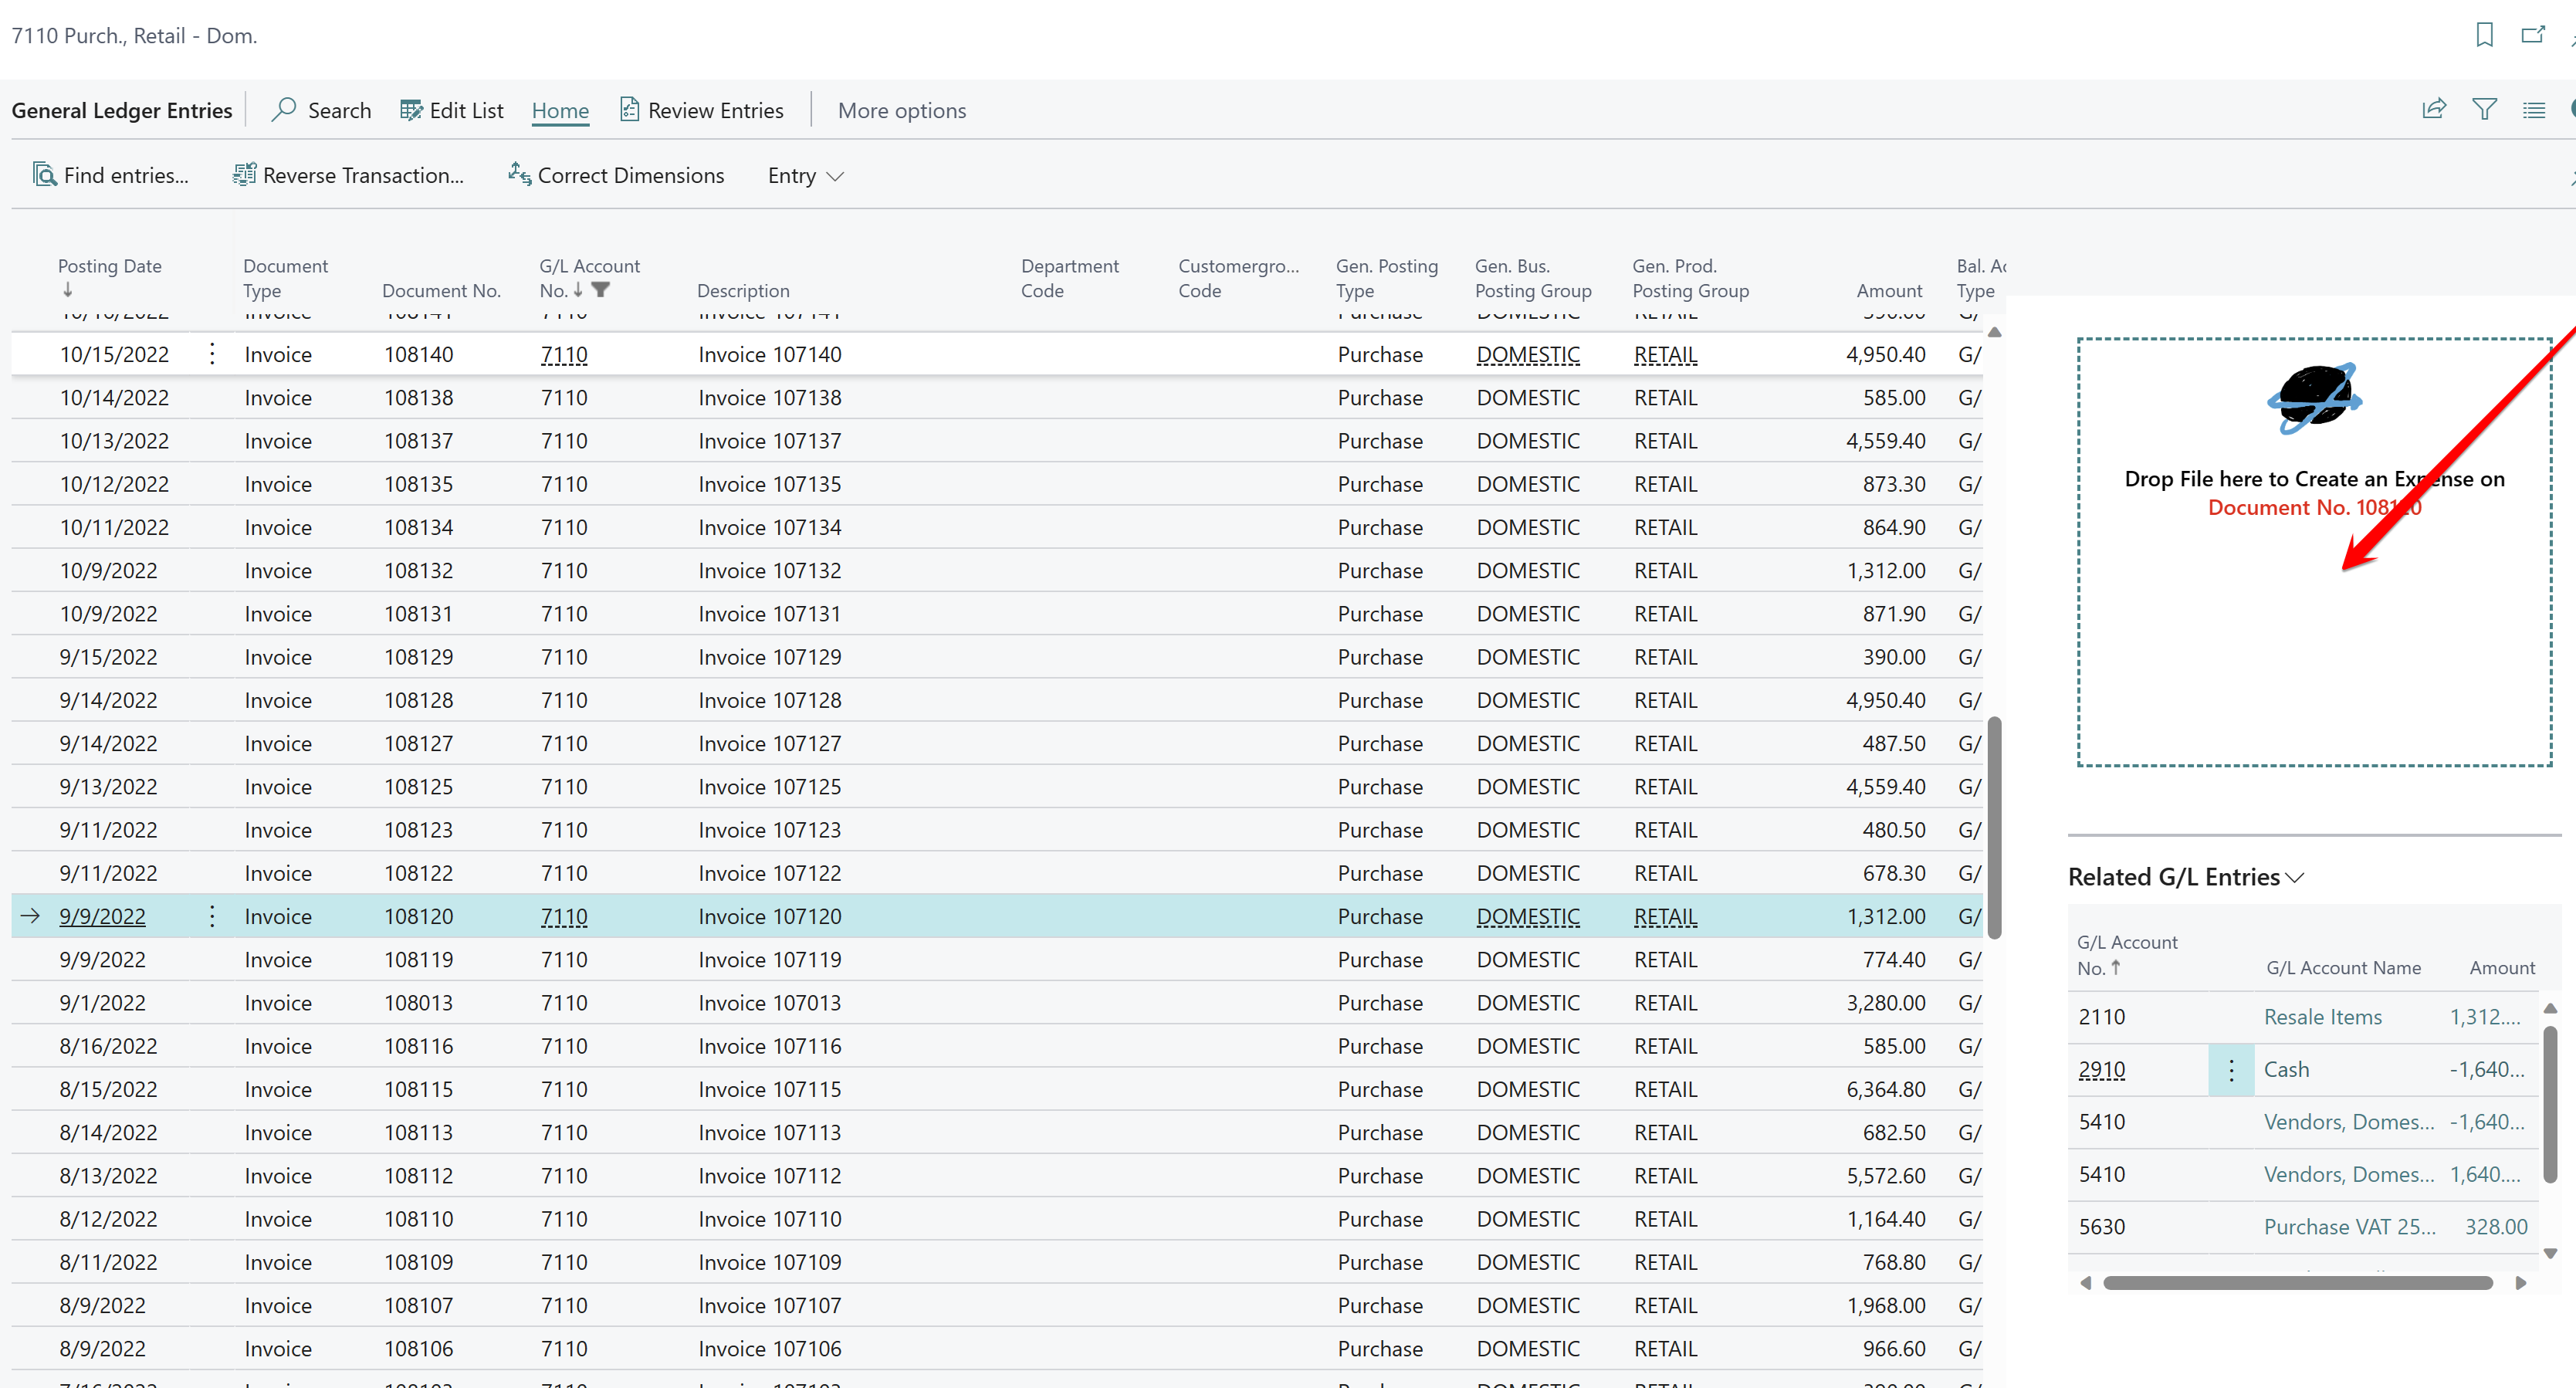
Task: Open Resale Items account name link
Action: coord(2322,1017)
